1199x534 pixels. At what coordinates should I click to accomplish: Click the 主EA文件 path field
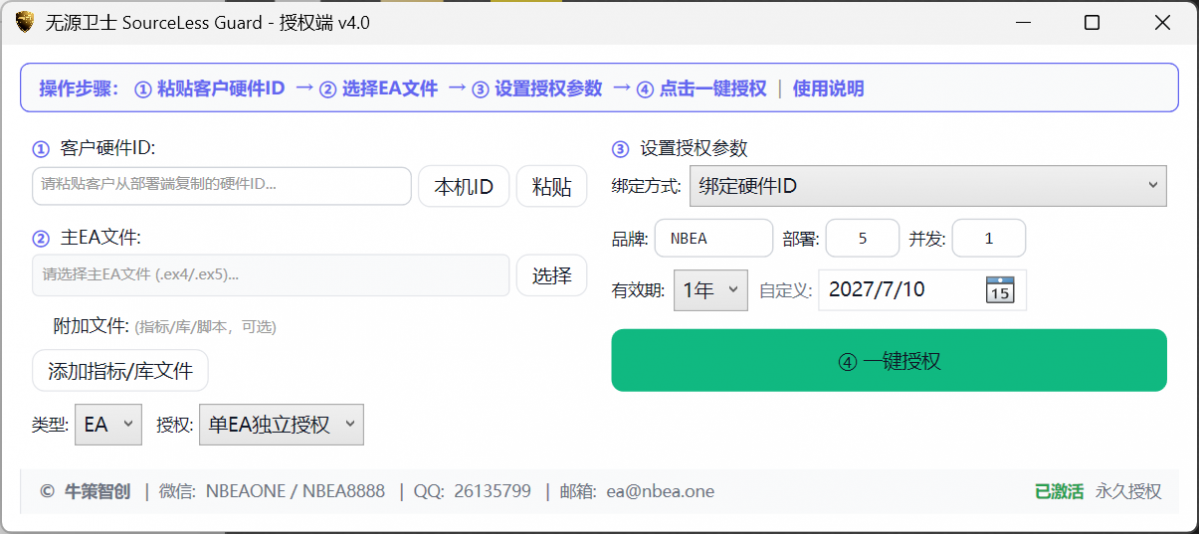click(x=271, y=275)
